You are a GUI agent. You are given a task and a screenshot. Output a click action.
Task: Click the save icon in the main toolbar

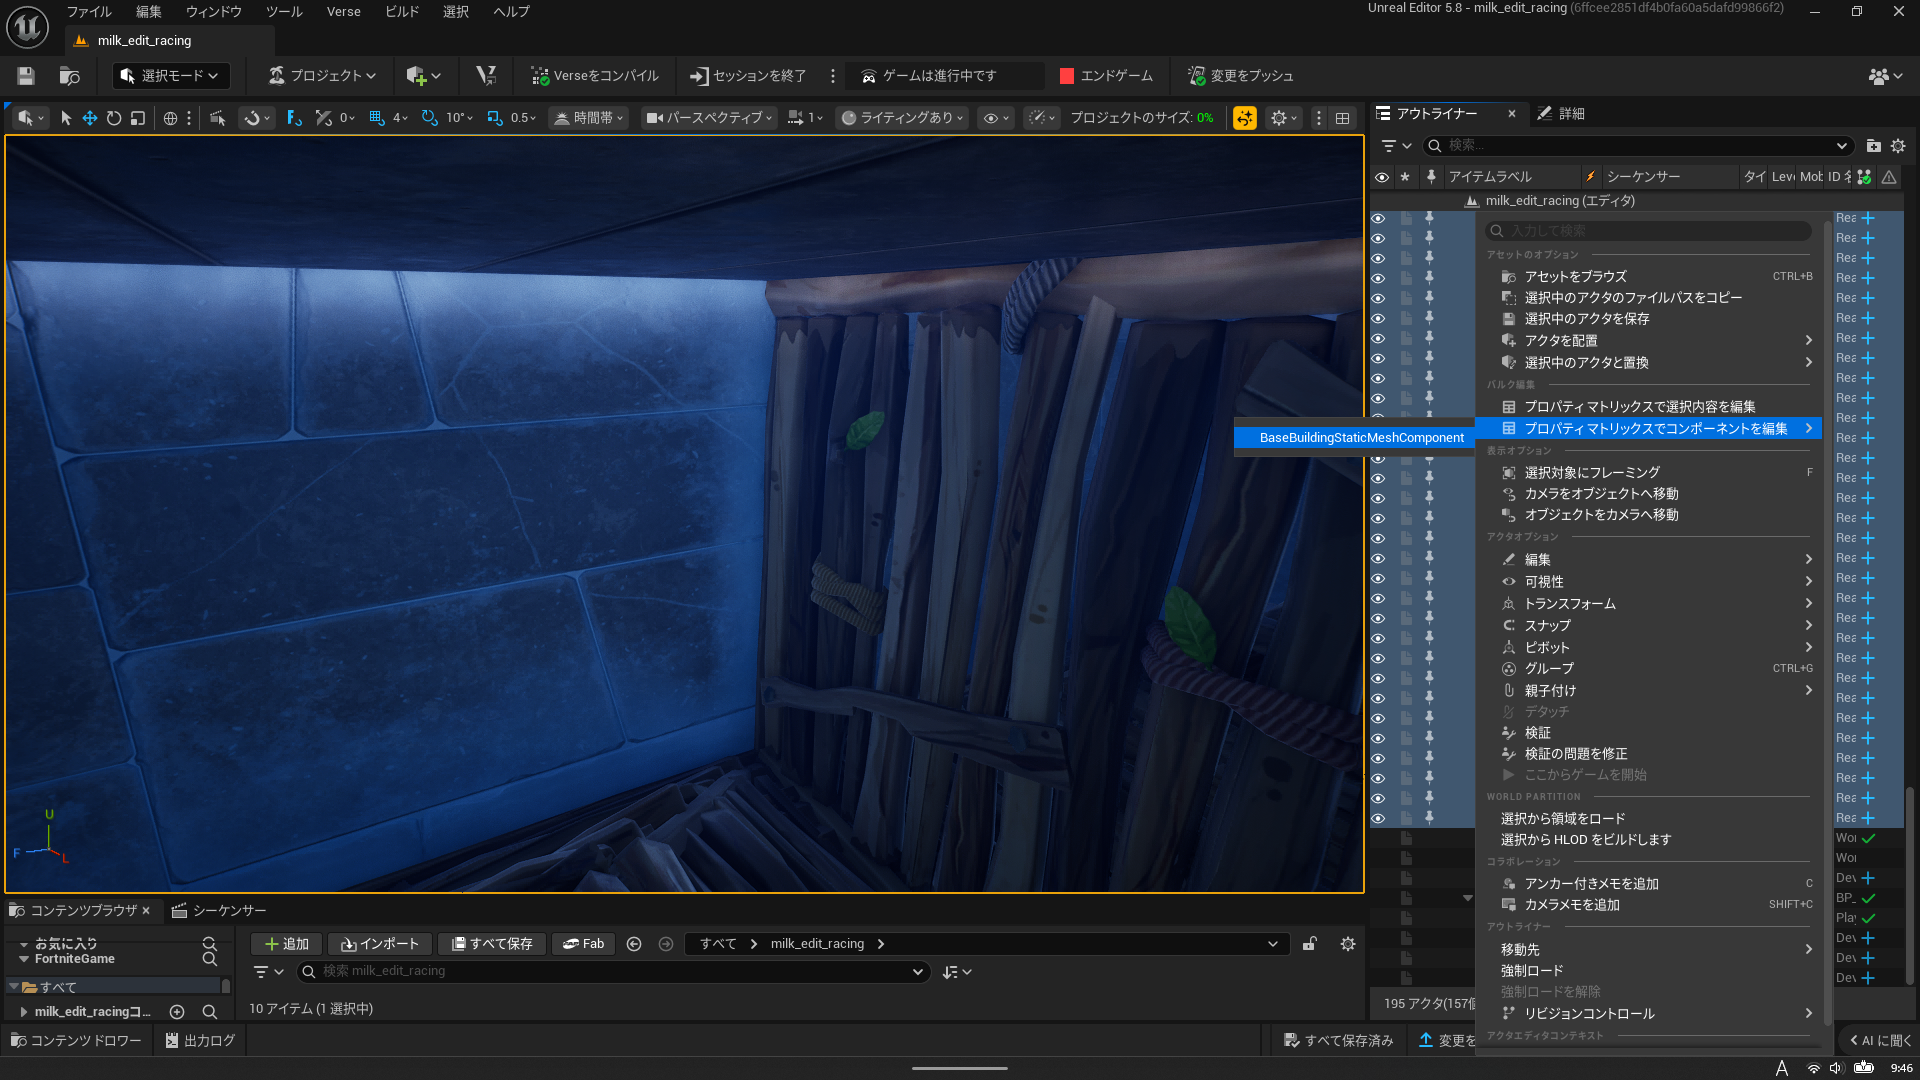(26, 76)
